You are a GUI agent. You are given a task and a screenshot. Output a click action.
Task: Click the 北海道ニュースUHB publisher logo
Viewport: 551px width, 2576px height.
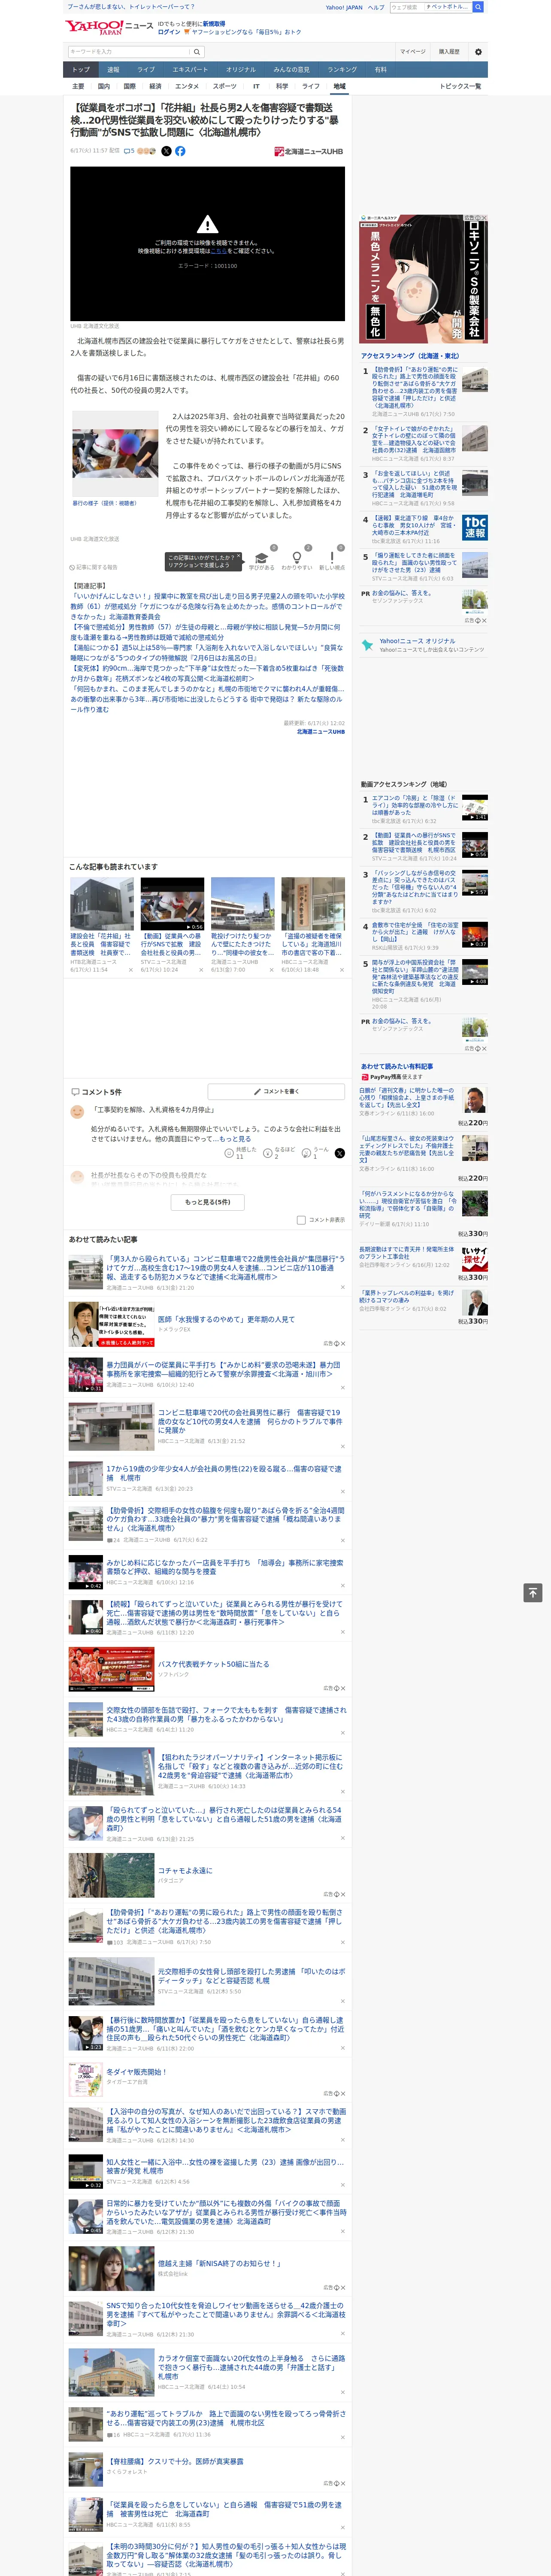pos(309,152)
